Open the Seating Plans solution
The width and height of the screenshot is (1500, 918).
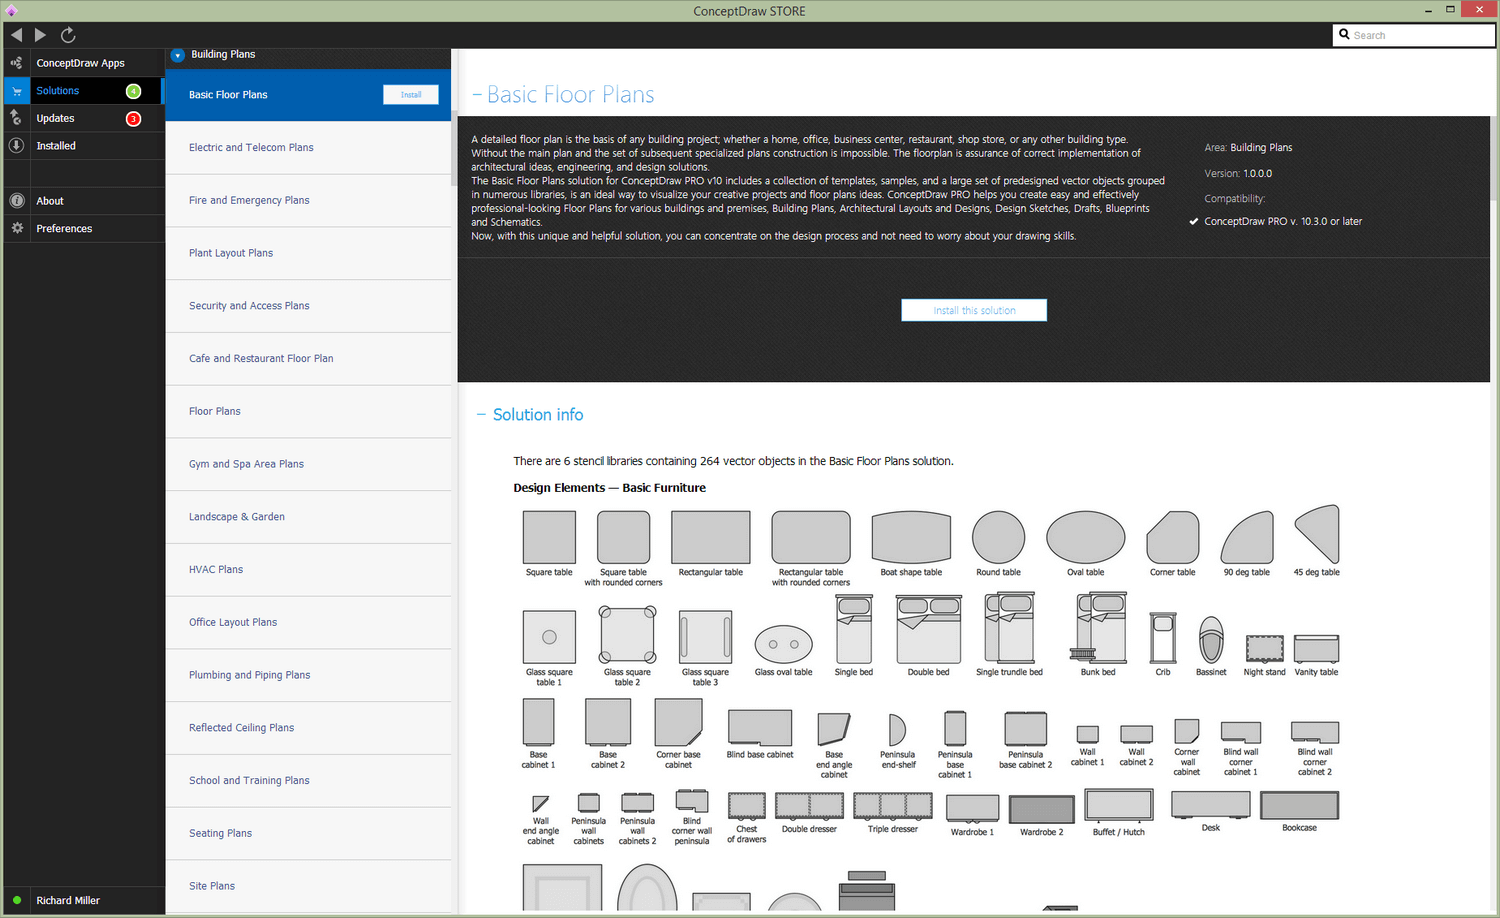pyautogui.click(x=308, y=834)
